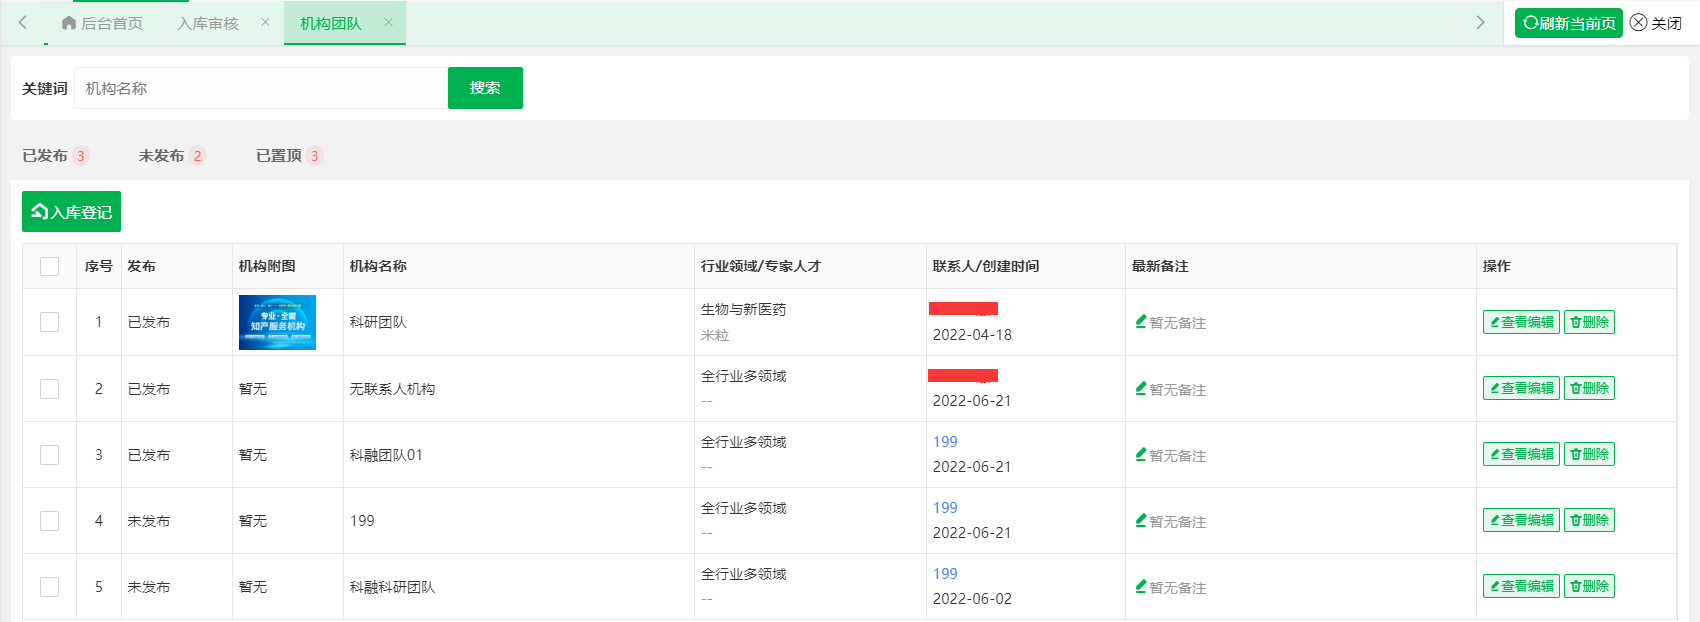Switch to the 入库审核 tab
Viewport: 1700px width, 622px height.
coord(208,23)
